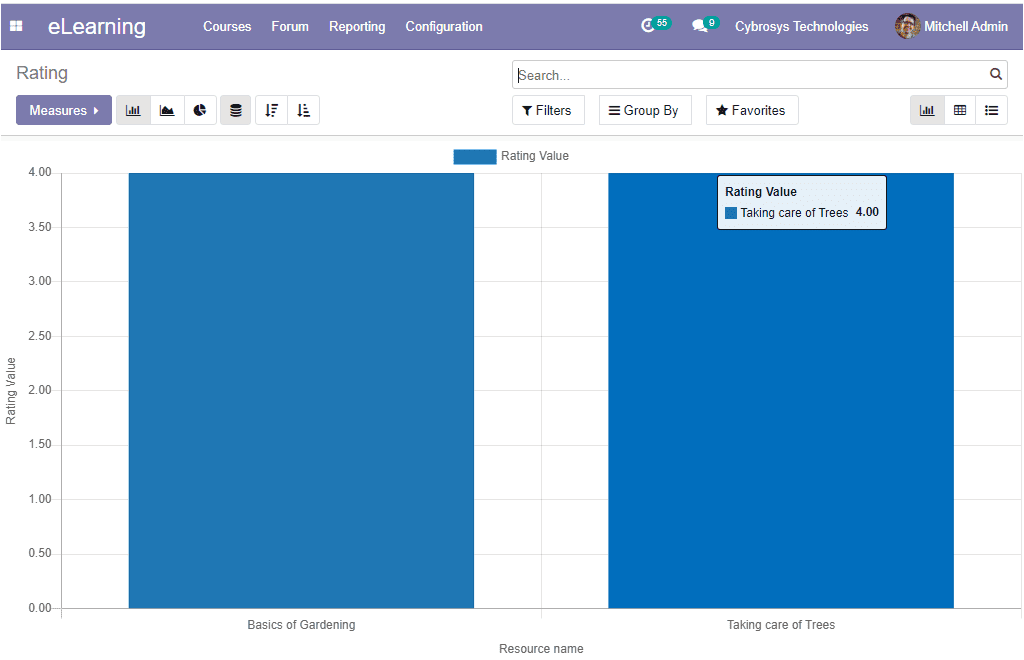Click the Rating breadcrumb title
Screen dimensions: 1024x660
(x=42, y=73)
